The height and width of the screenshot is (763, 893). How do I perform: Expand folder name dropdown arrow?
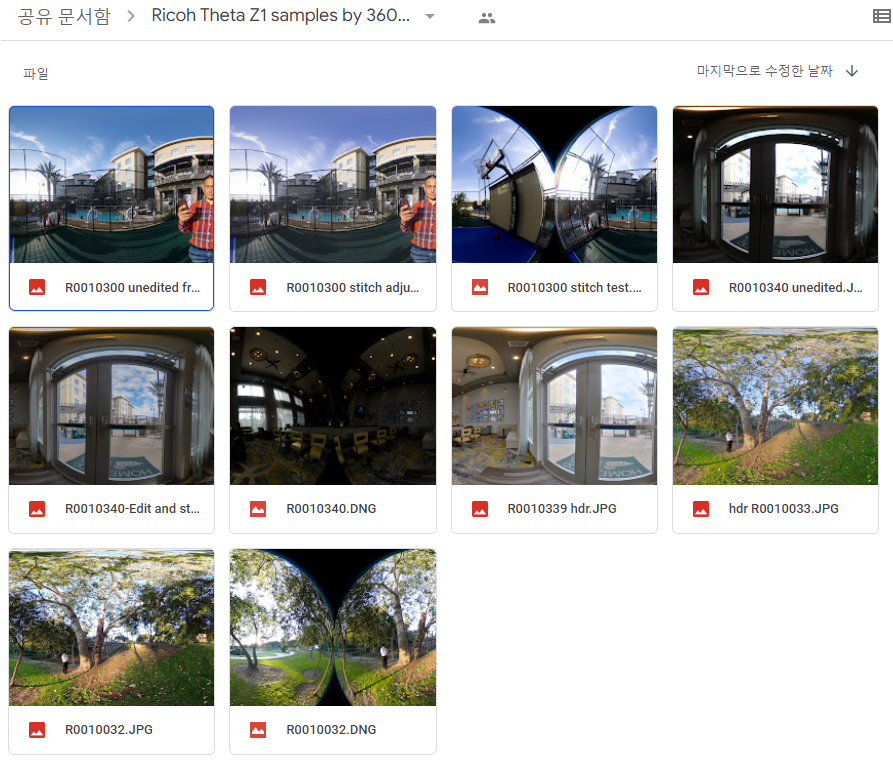point(430,17)
